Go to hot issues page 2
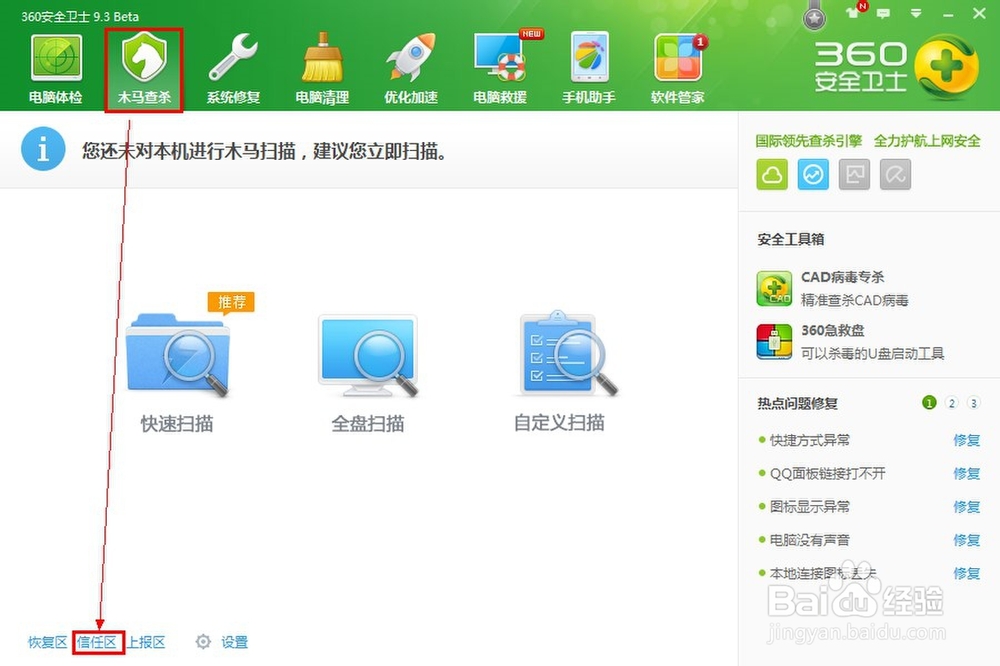This screenshot has height=666, width=1000. pyautogui.click(x=952, y=403)
